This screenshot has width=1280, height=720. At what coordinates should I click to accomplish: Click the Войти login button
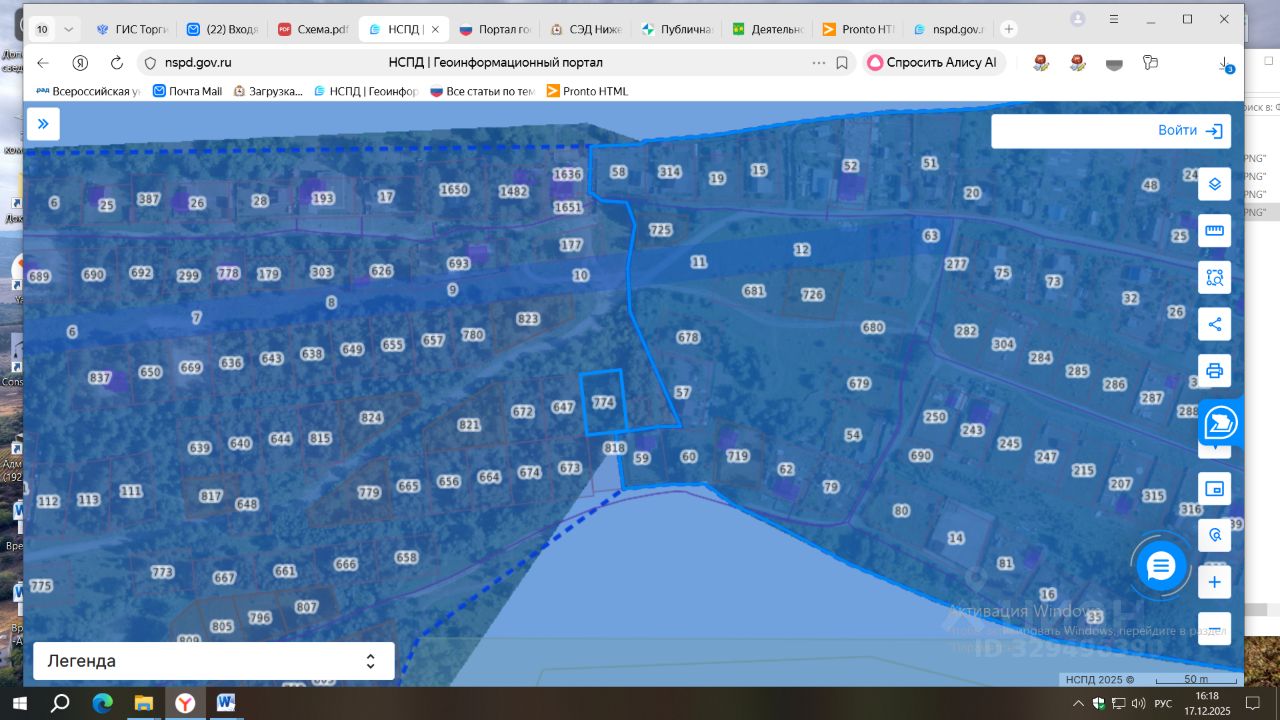pos(1111,131)
